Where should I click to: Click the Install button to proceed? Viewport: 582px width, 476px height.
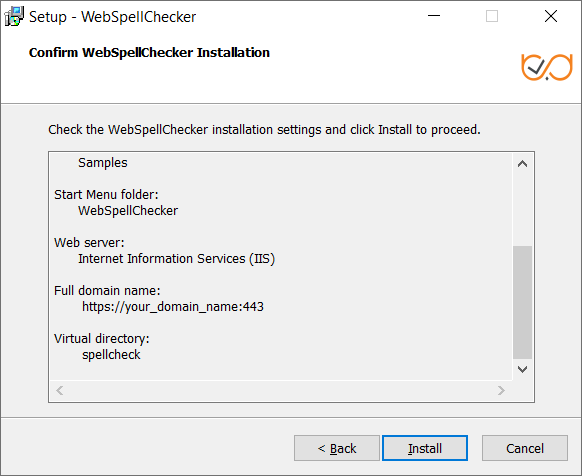tap(425, 448)
